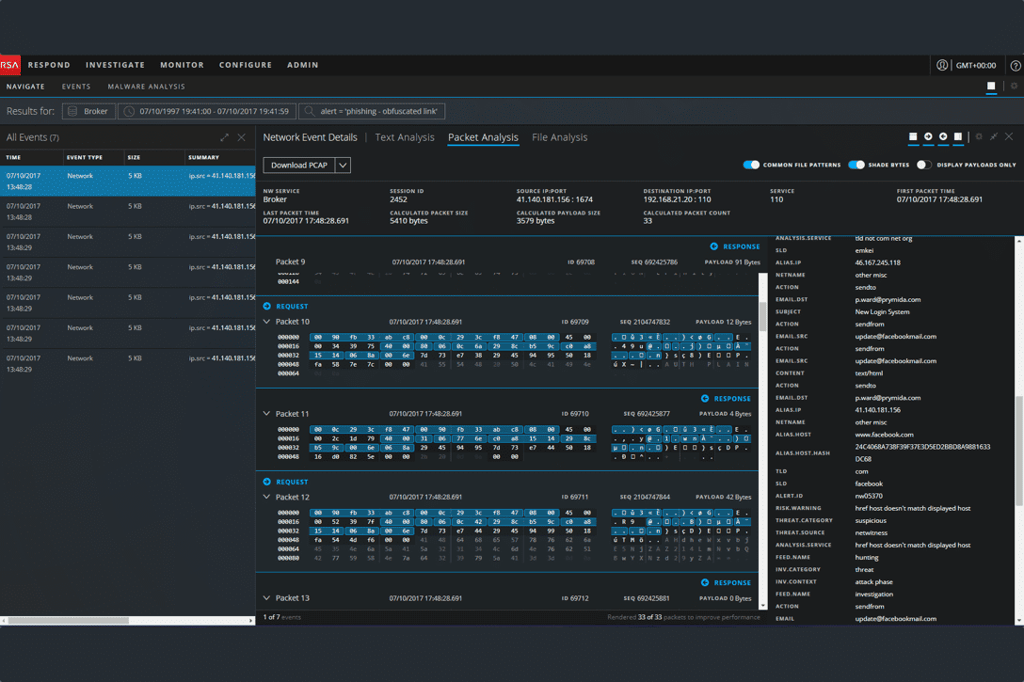The image size is (1024, 682).
Task: Open the user profile icon
Action: (942, 65)
